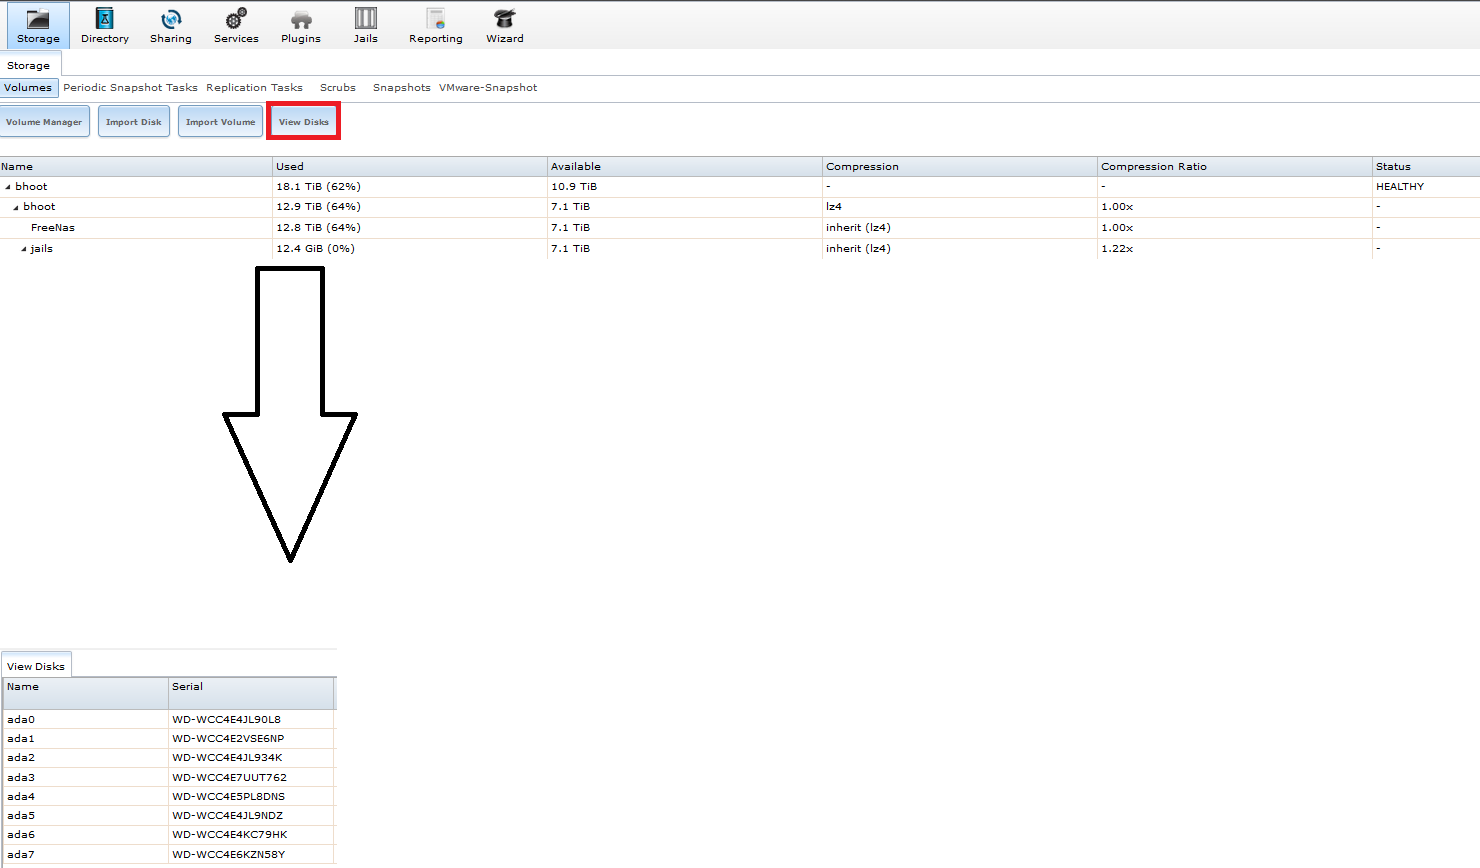Open the Replication Tasks tab
This screenshot has width=1480, height=868.
point(254,88)
